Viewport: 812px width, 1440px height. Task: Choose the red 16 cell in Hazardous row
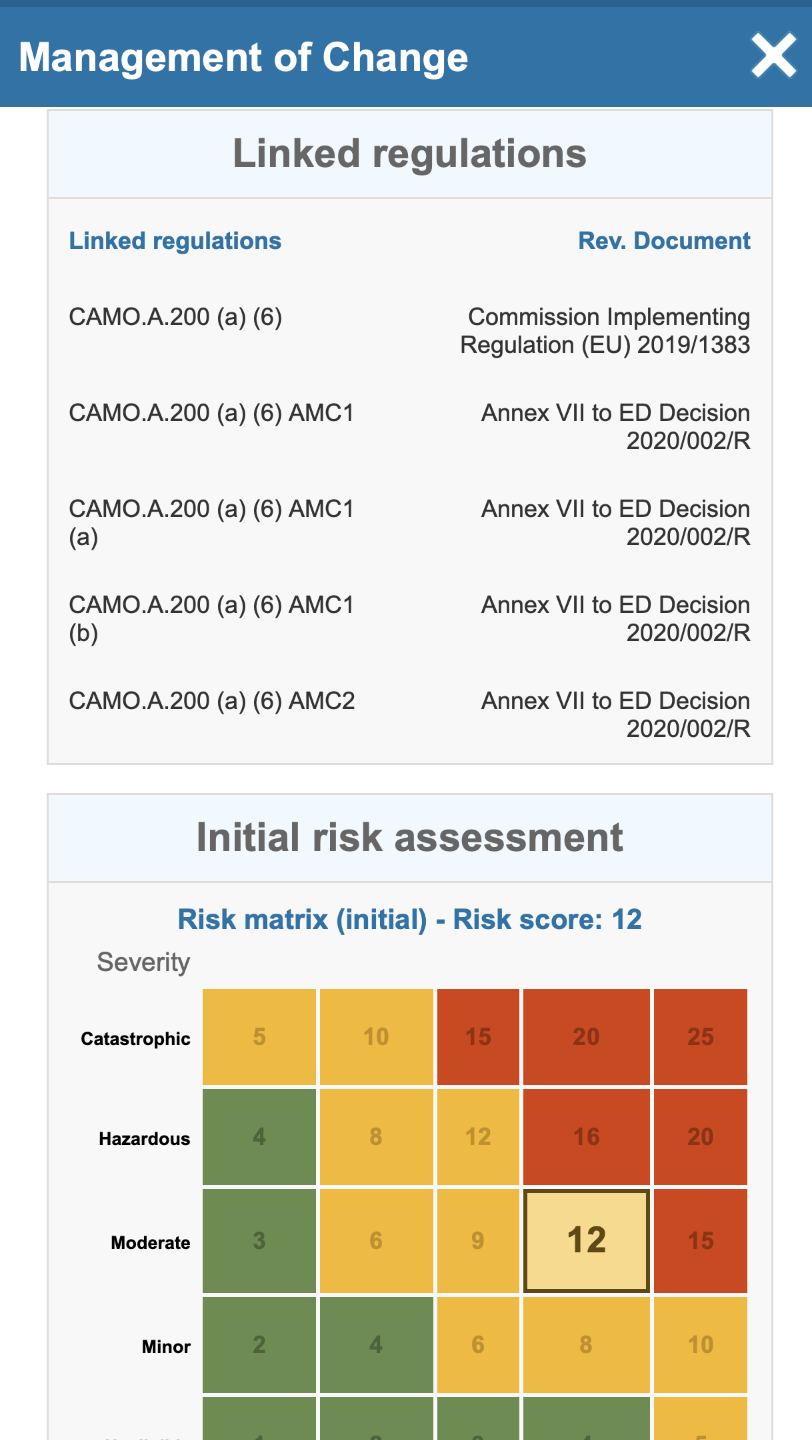click(x=586, y=1137)
